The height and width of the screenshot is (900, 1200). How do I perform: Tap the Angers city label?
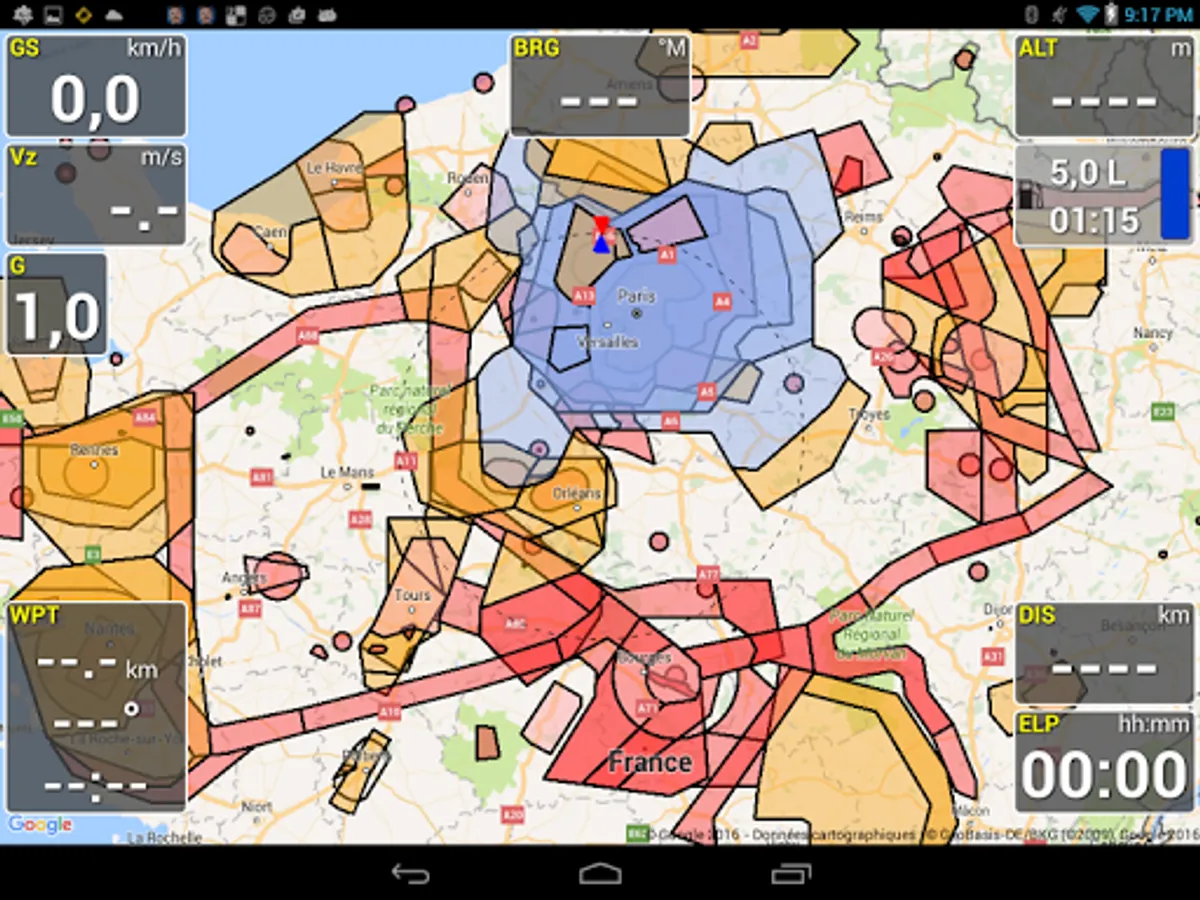(245, 577)
